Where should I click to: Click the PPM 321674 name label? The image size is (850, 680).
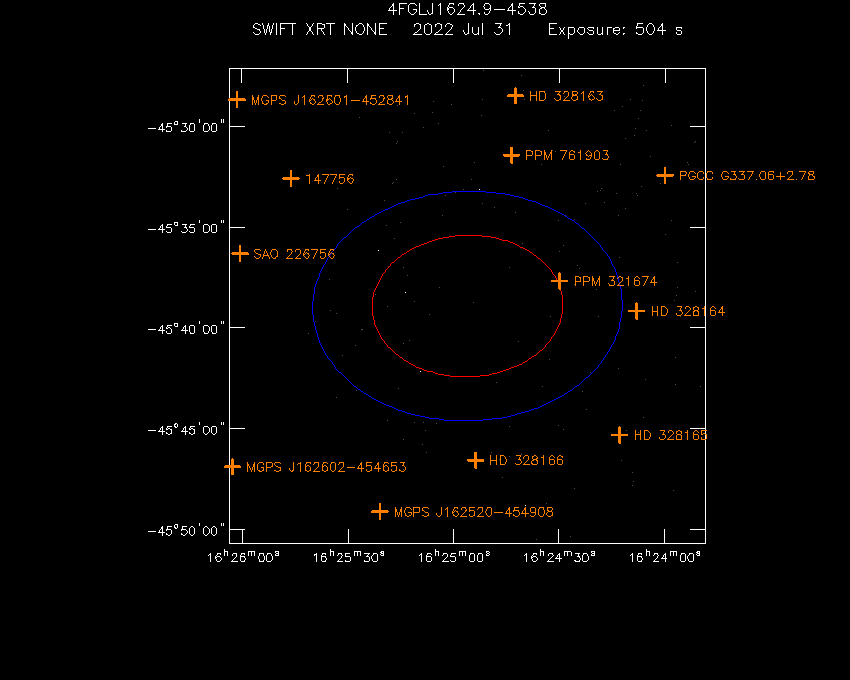pos(615,281)
